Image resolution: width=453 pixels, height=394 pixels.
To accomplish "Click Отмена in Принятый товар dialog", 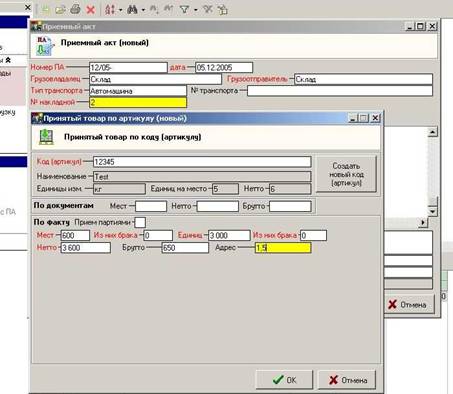I will (347, 380).
